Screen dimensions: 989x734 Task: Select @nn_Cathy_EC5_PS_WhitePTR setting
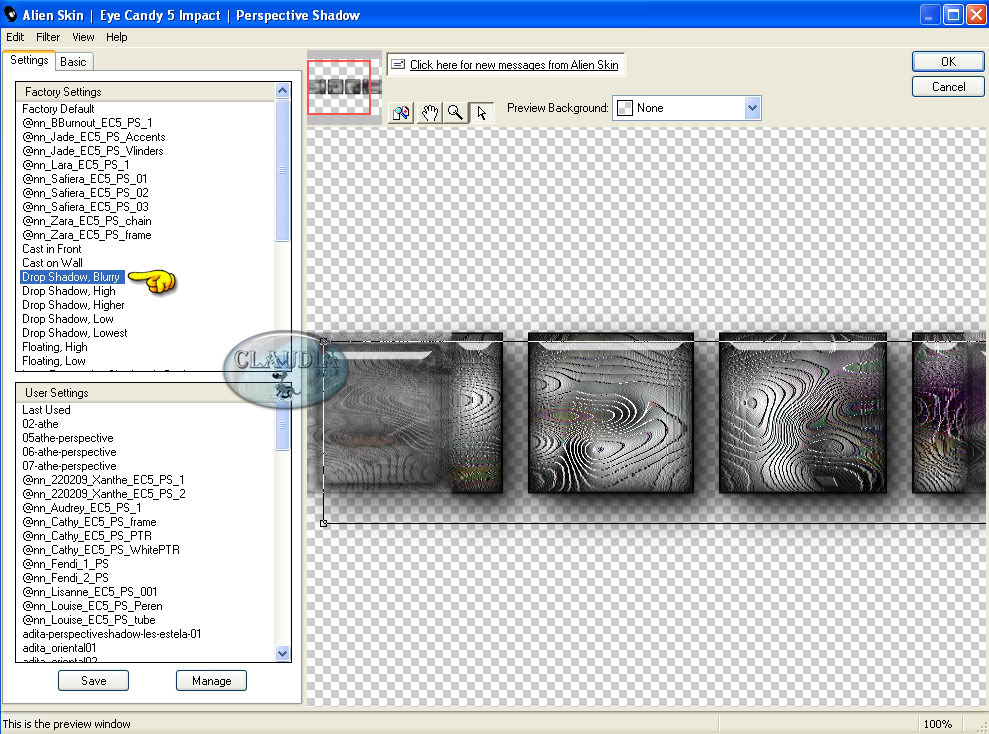point(101,550)
